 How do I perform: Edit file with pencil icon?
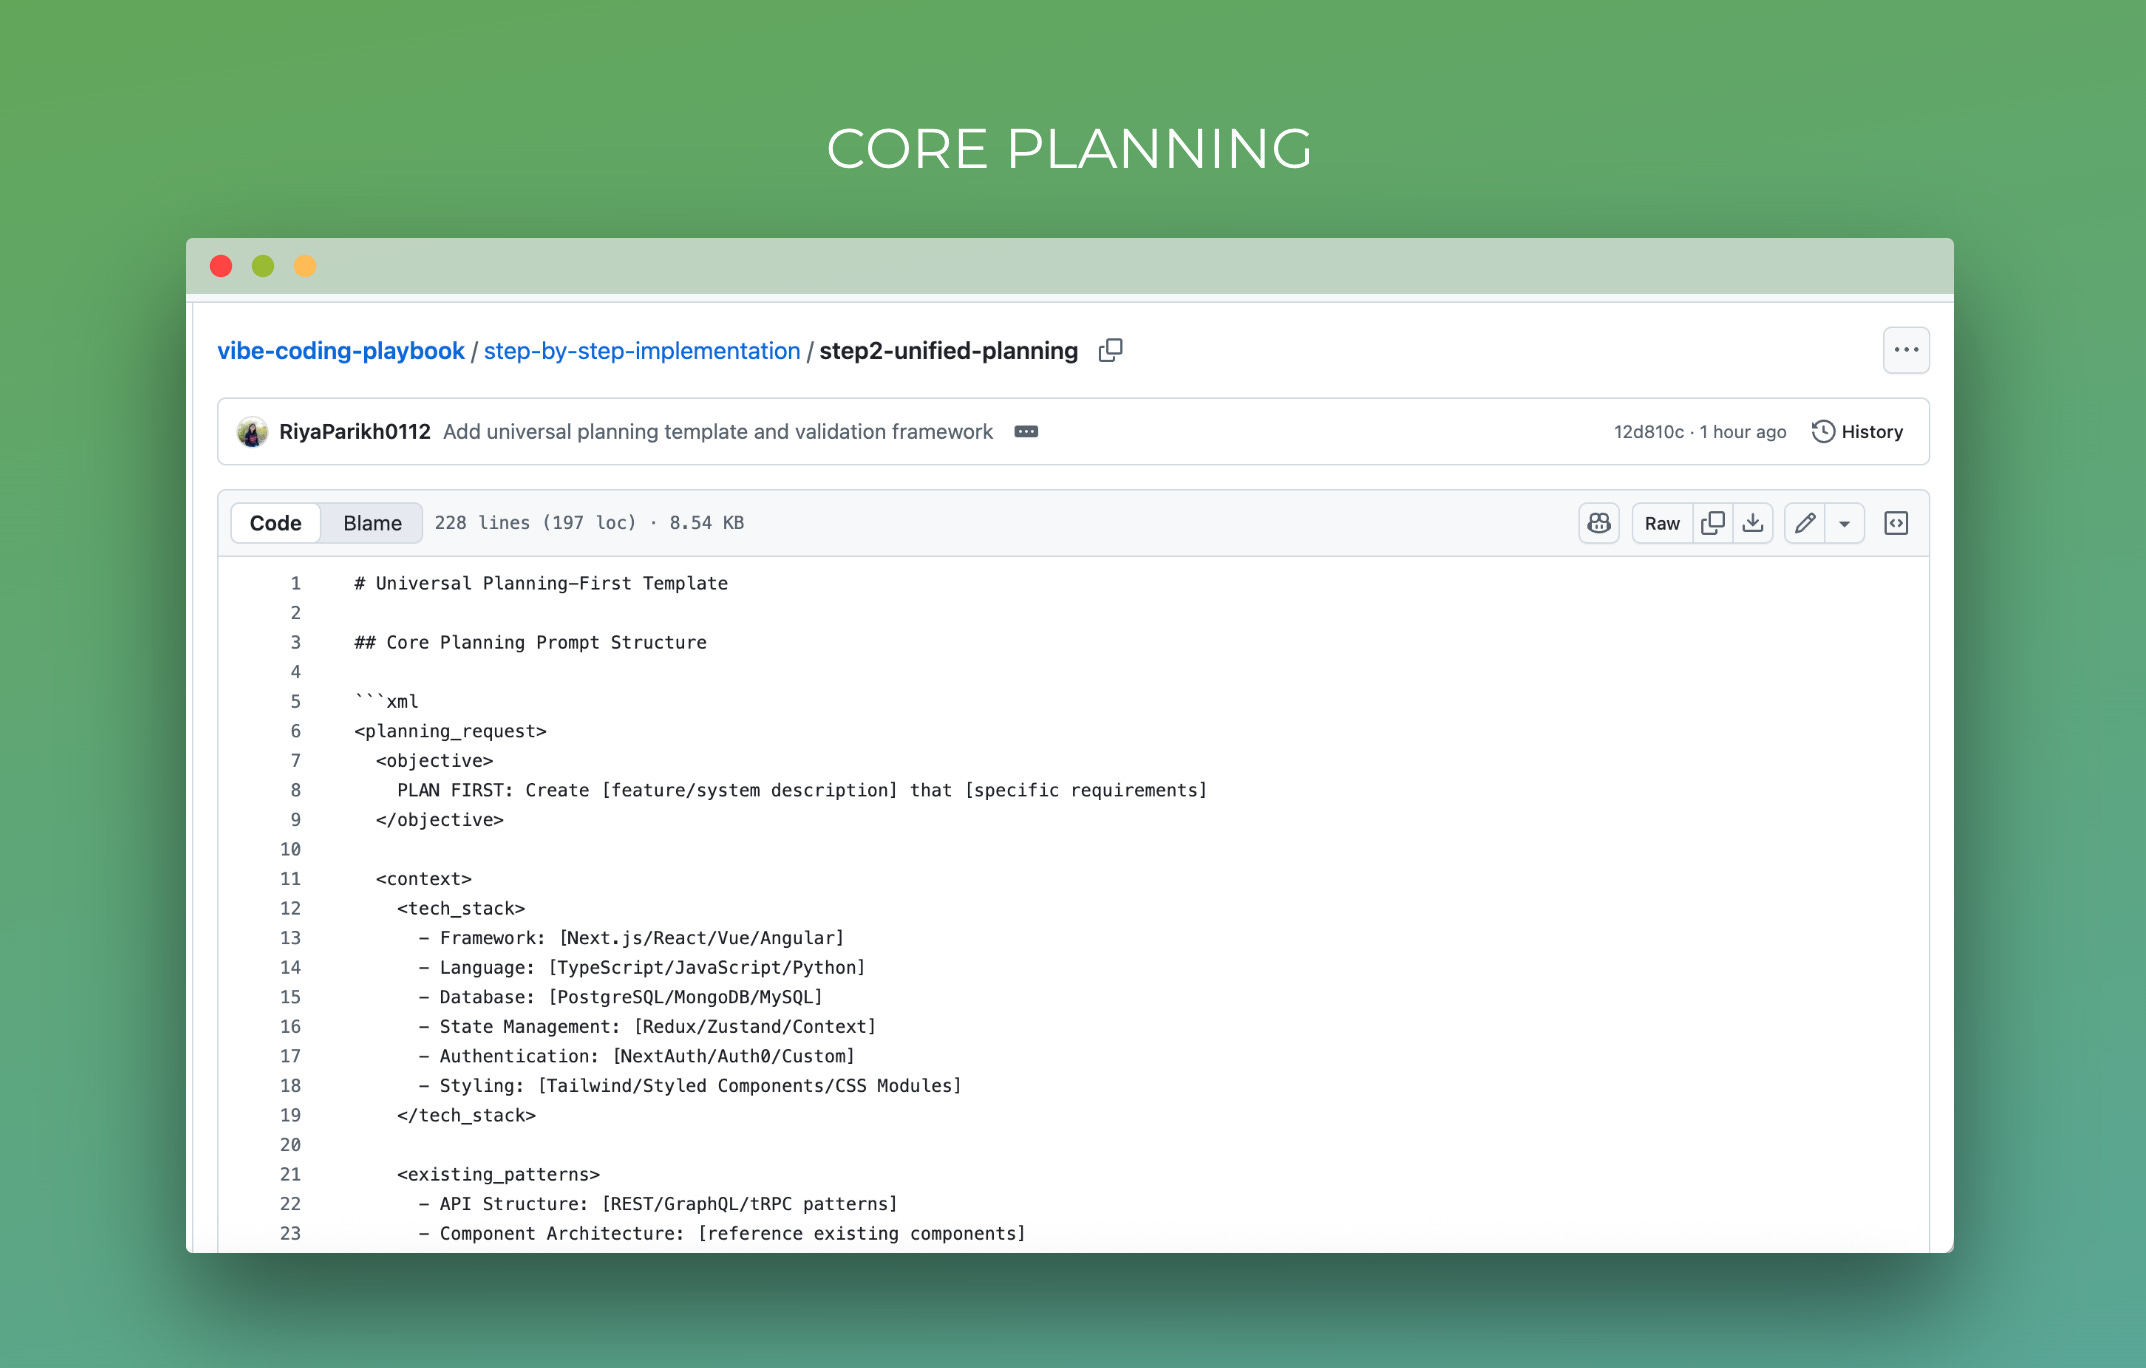[1804, 523]
